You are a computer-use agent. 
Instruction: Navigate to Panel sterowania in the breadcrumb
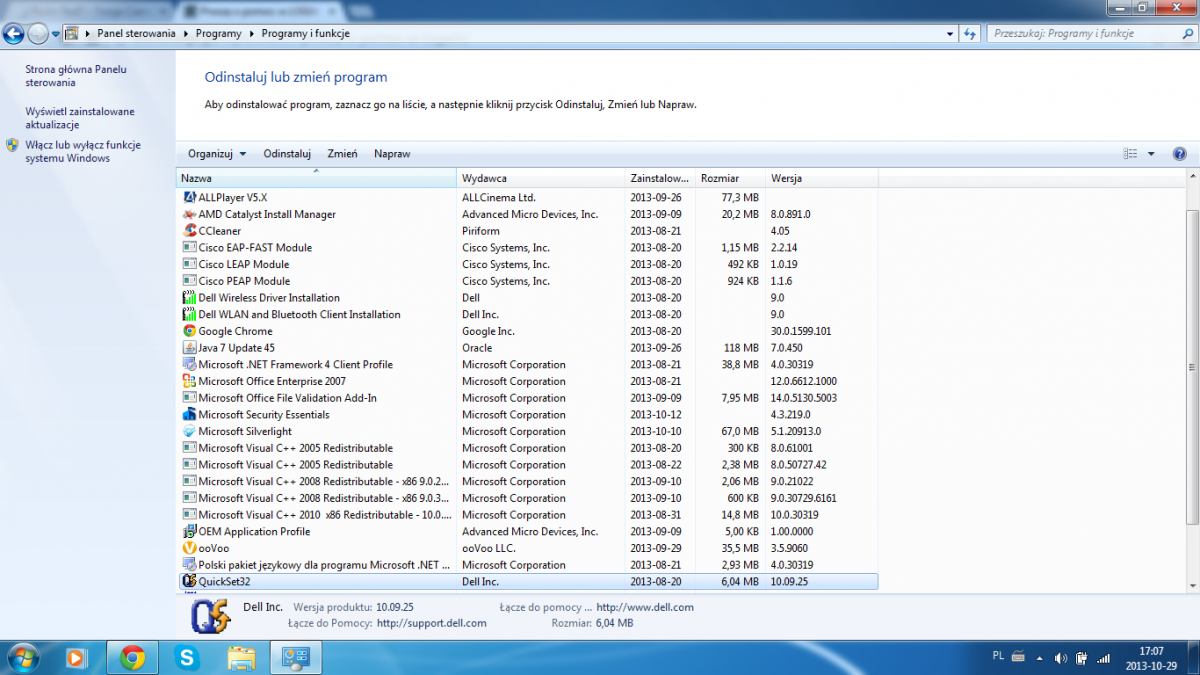tap(136, 33)
